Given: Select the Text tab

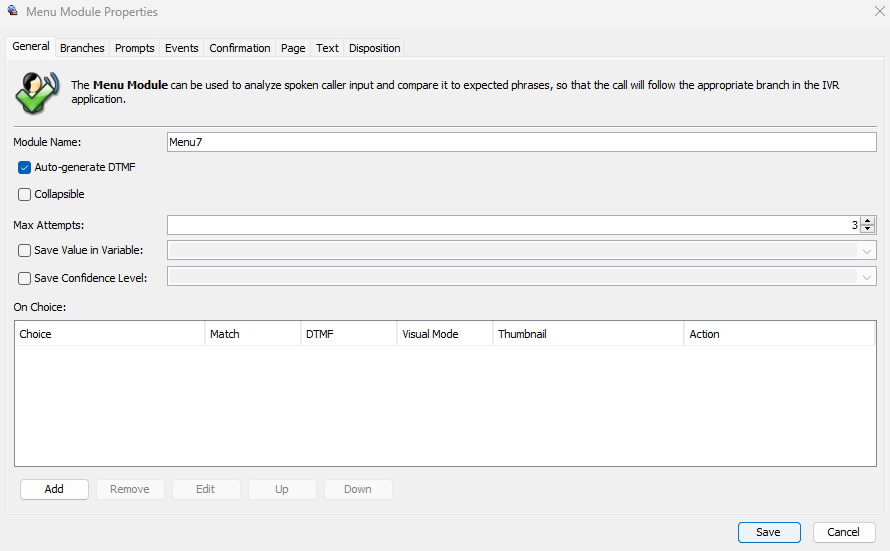Looking at the screenshot, I should coord(327,48).
